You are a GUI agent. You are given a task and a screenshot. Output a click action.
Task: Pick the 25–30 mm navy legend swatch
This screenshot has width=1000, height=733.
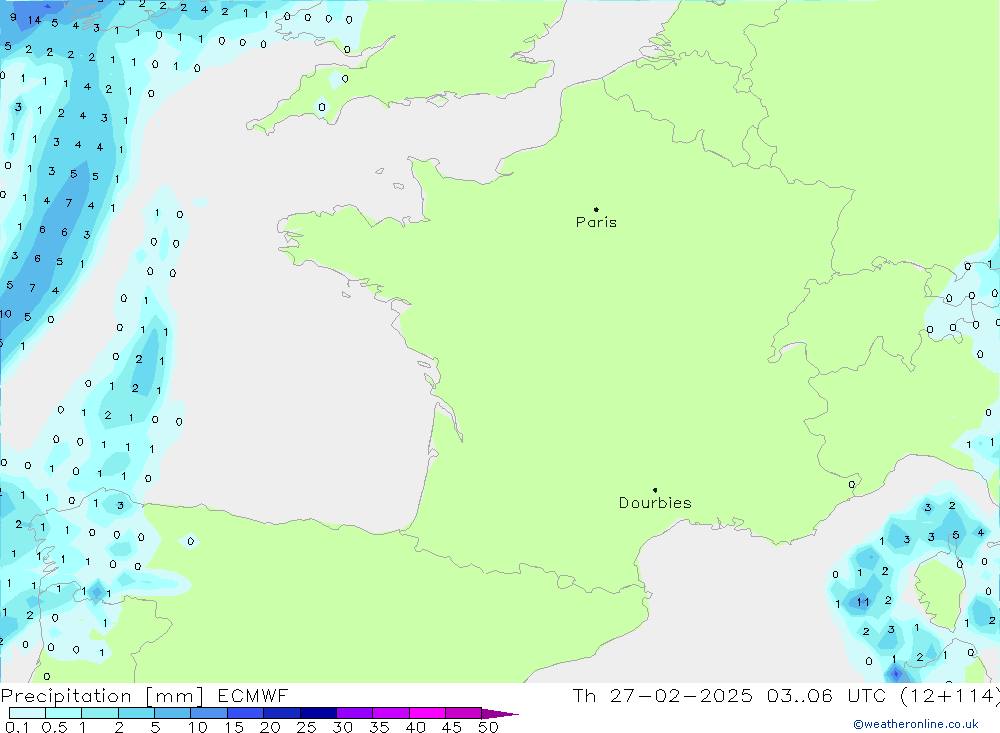(x=318, y=713)
